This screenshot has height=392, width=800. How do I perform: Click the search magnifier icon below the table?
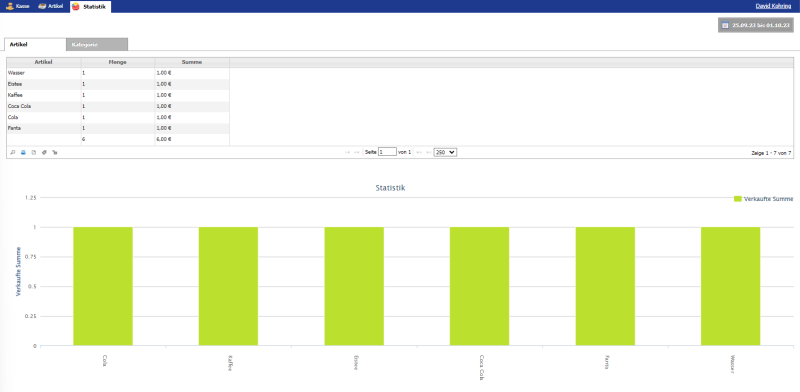[x=13, y=152]
